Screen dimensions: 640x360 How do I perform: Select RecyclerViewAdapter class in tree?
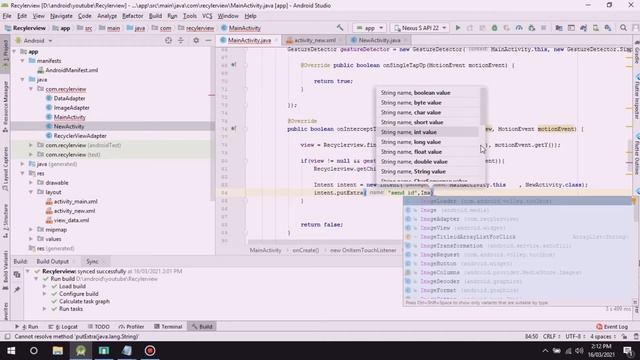(76, 136)
